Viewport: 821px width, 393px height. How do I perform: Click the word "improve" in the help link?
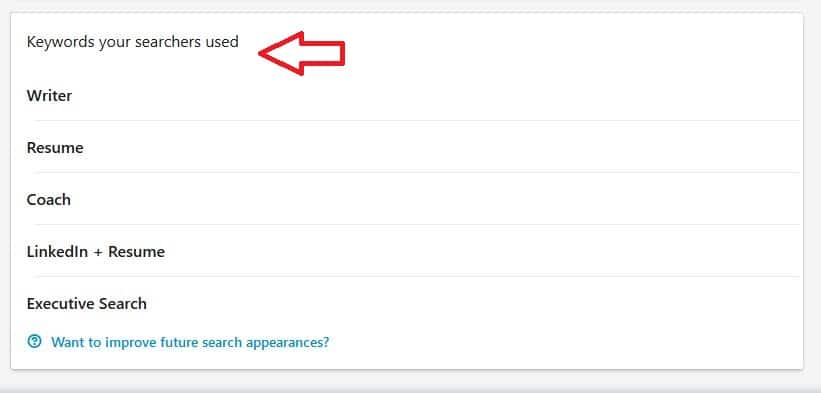[125, 343]
